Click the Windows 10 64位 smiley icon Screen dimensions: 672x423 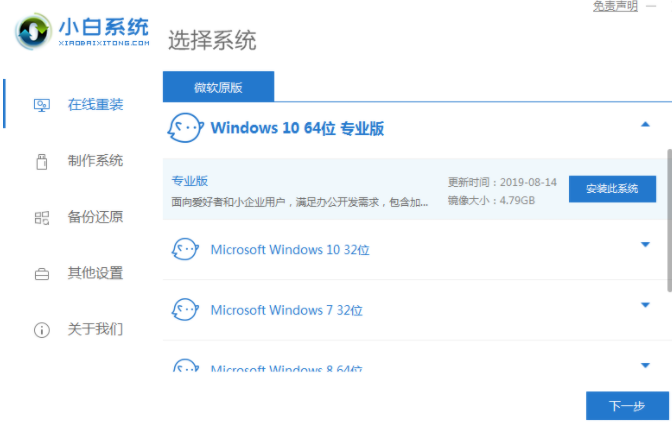coord(185,128)
